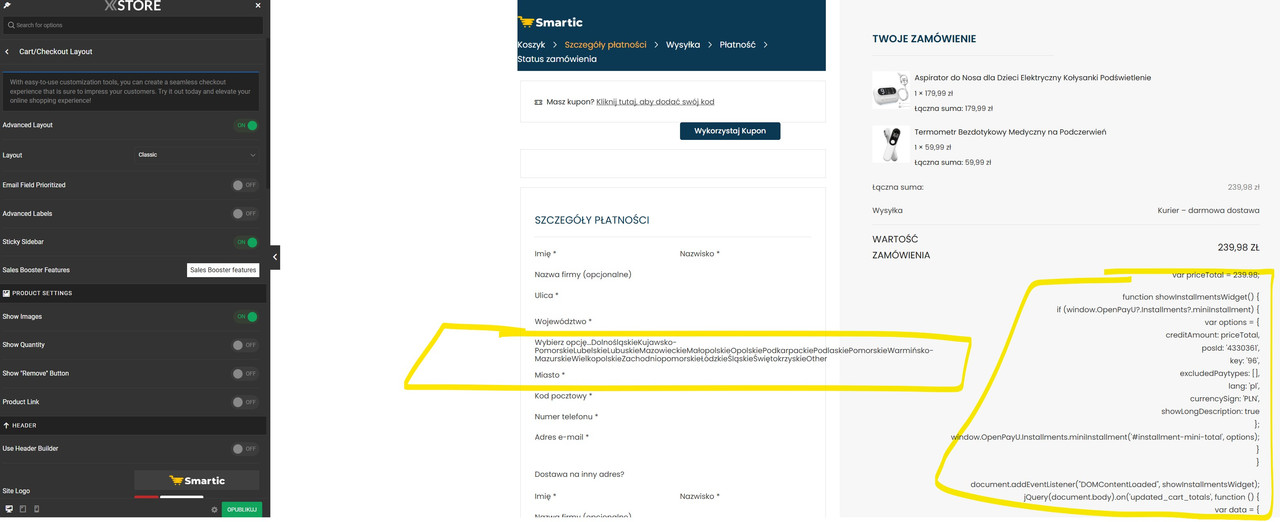Enable Show "Remove" Button toggle
This screenshot has height=522, width=1280.
point(245,373)
